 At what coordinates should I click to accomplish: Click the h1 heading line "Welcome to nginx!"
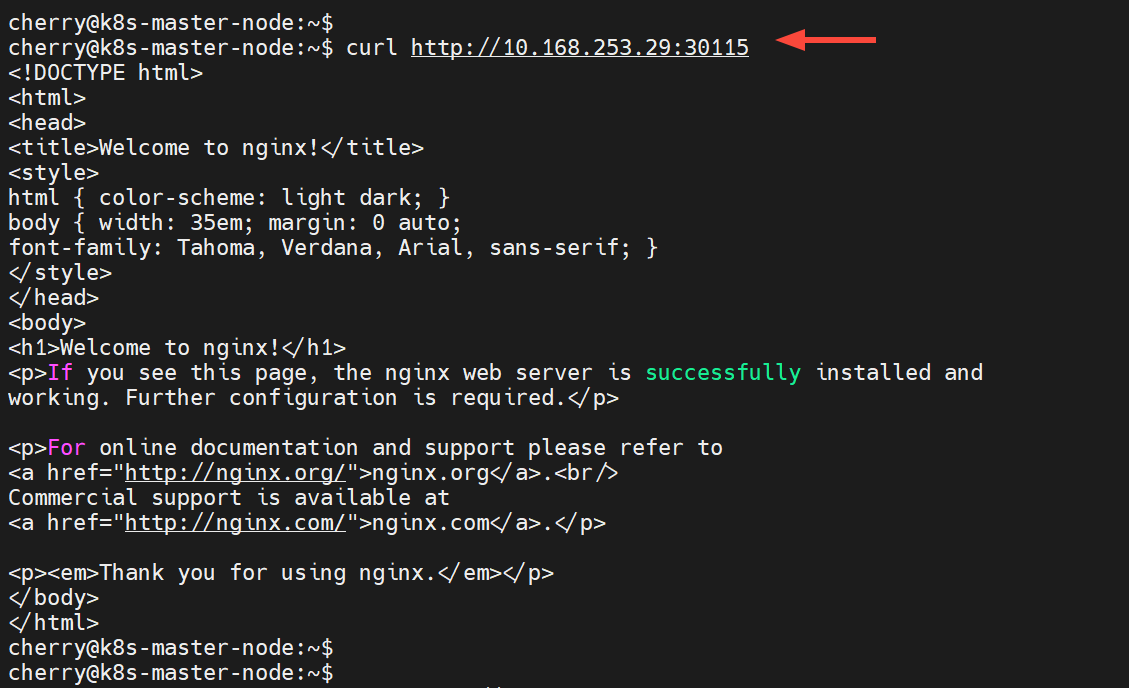177,347
